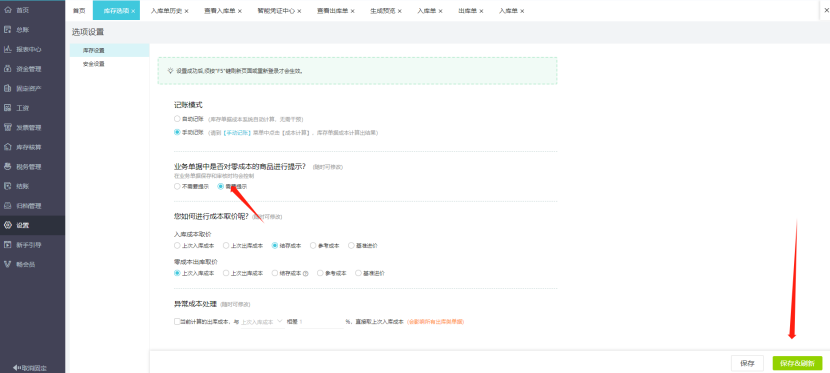Image resolution: width=830 pixels, height=373 pixels.
Task: Click help icon beside 结存成本 option
Action: tap(305, 274)
